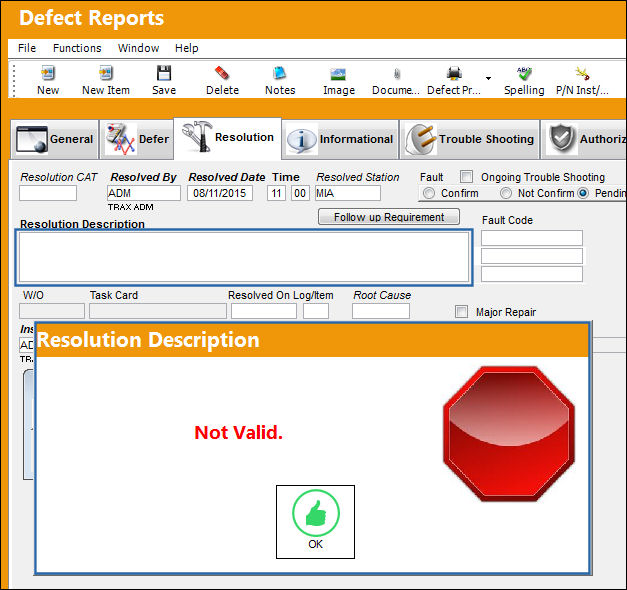Click the Resolved Station field MIA
The width and height of the screenshot is (627, 590).
(x=347, y=193)
